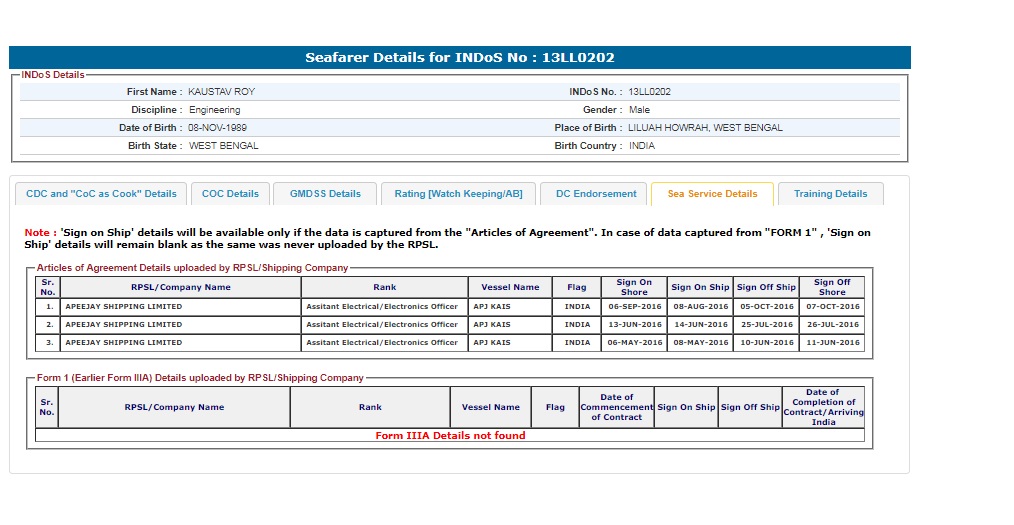Viewport: 1014px width, 525px height.
Task: Open the CDC and "CoC as Cook" Details tab
Action: pyautogui.click(x=101, y=194)
